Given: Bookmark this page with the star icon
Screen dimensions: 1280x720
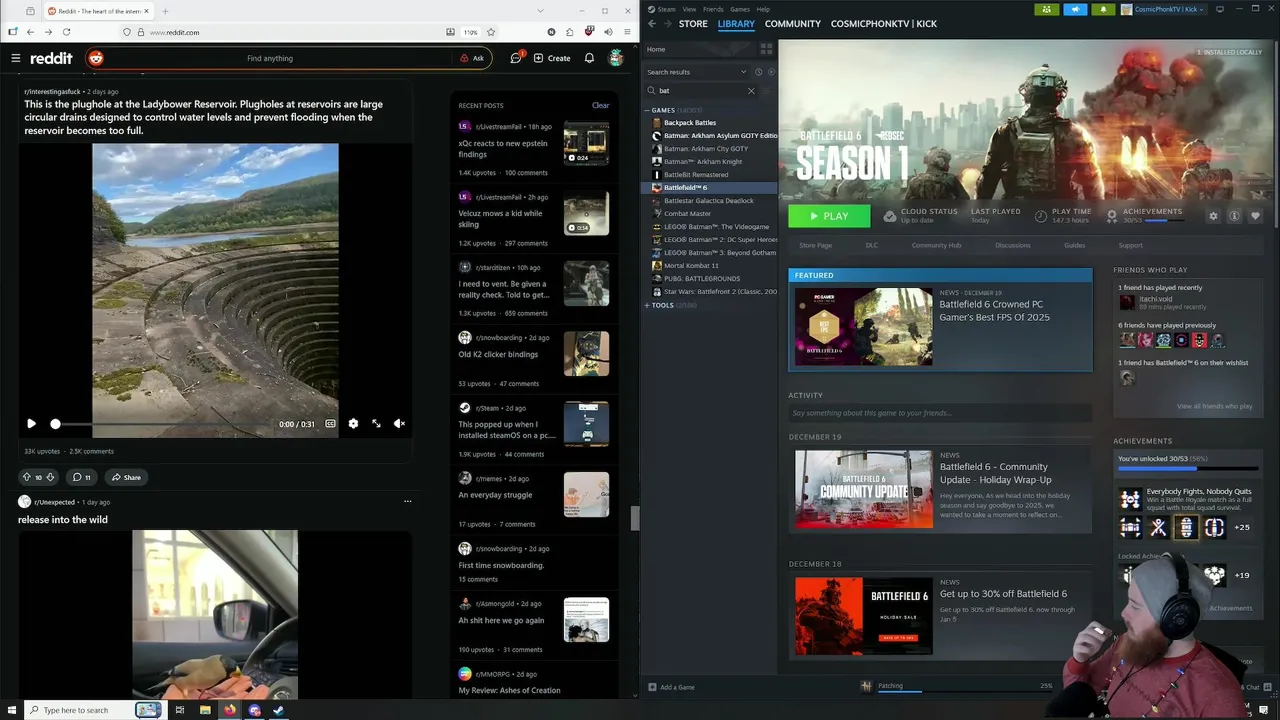Looking at the screenshot, I should pos(491,32).
